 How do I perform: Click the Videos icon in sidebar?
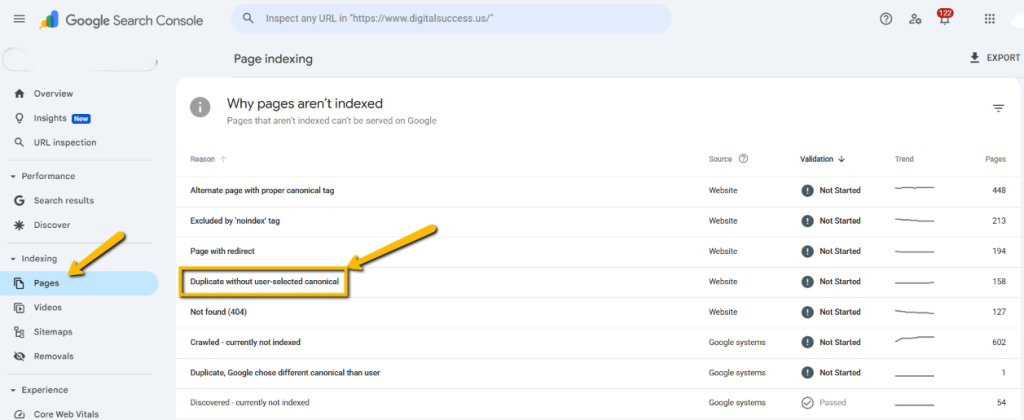pyautogui.click(x=20, y=307)
